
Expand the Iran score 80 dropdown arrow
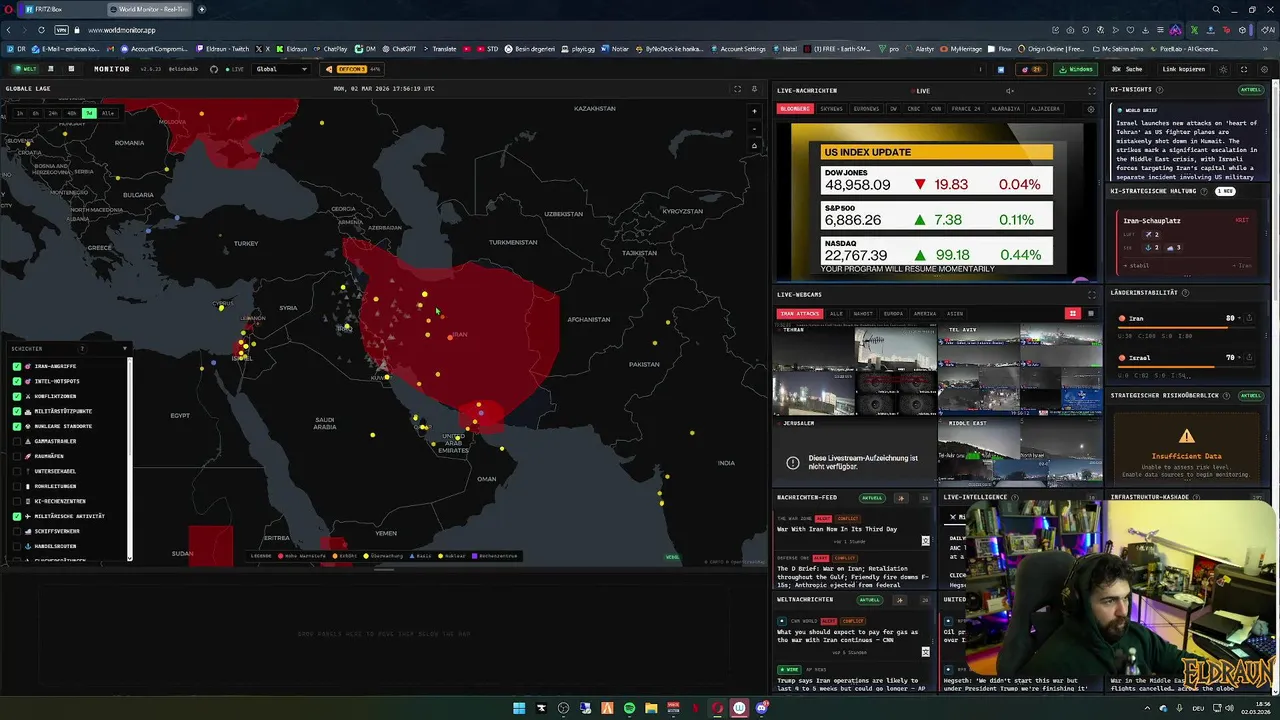coord(1239,318)
